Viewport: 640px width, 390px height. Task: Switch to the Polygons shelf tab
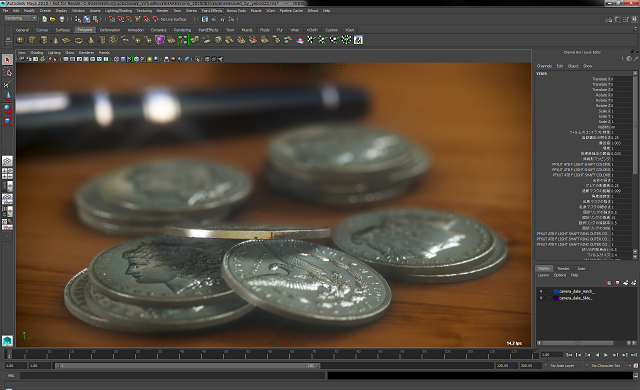tap(85, 30)
